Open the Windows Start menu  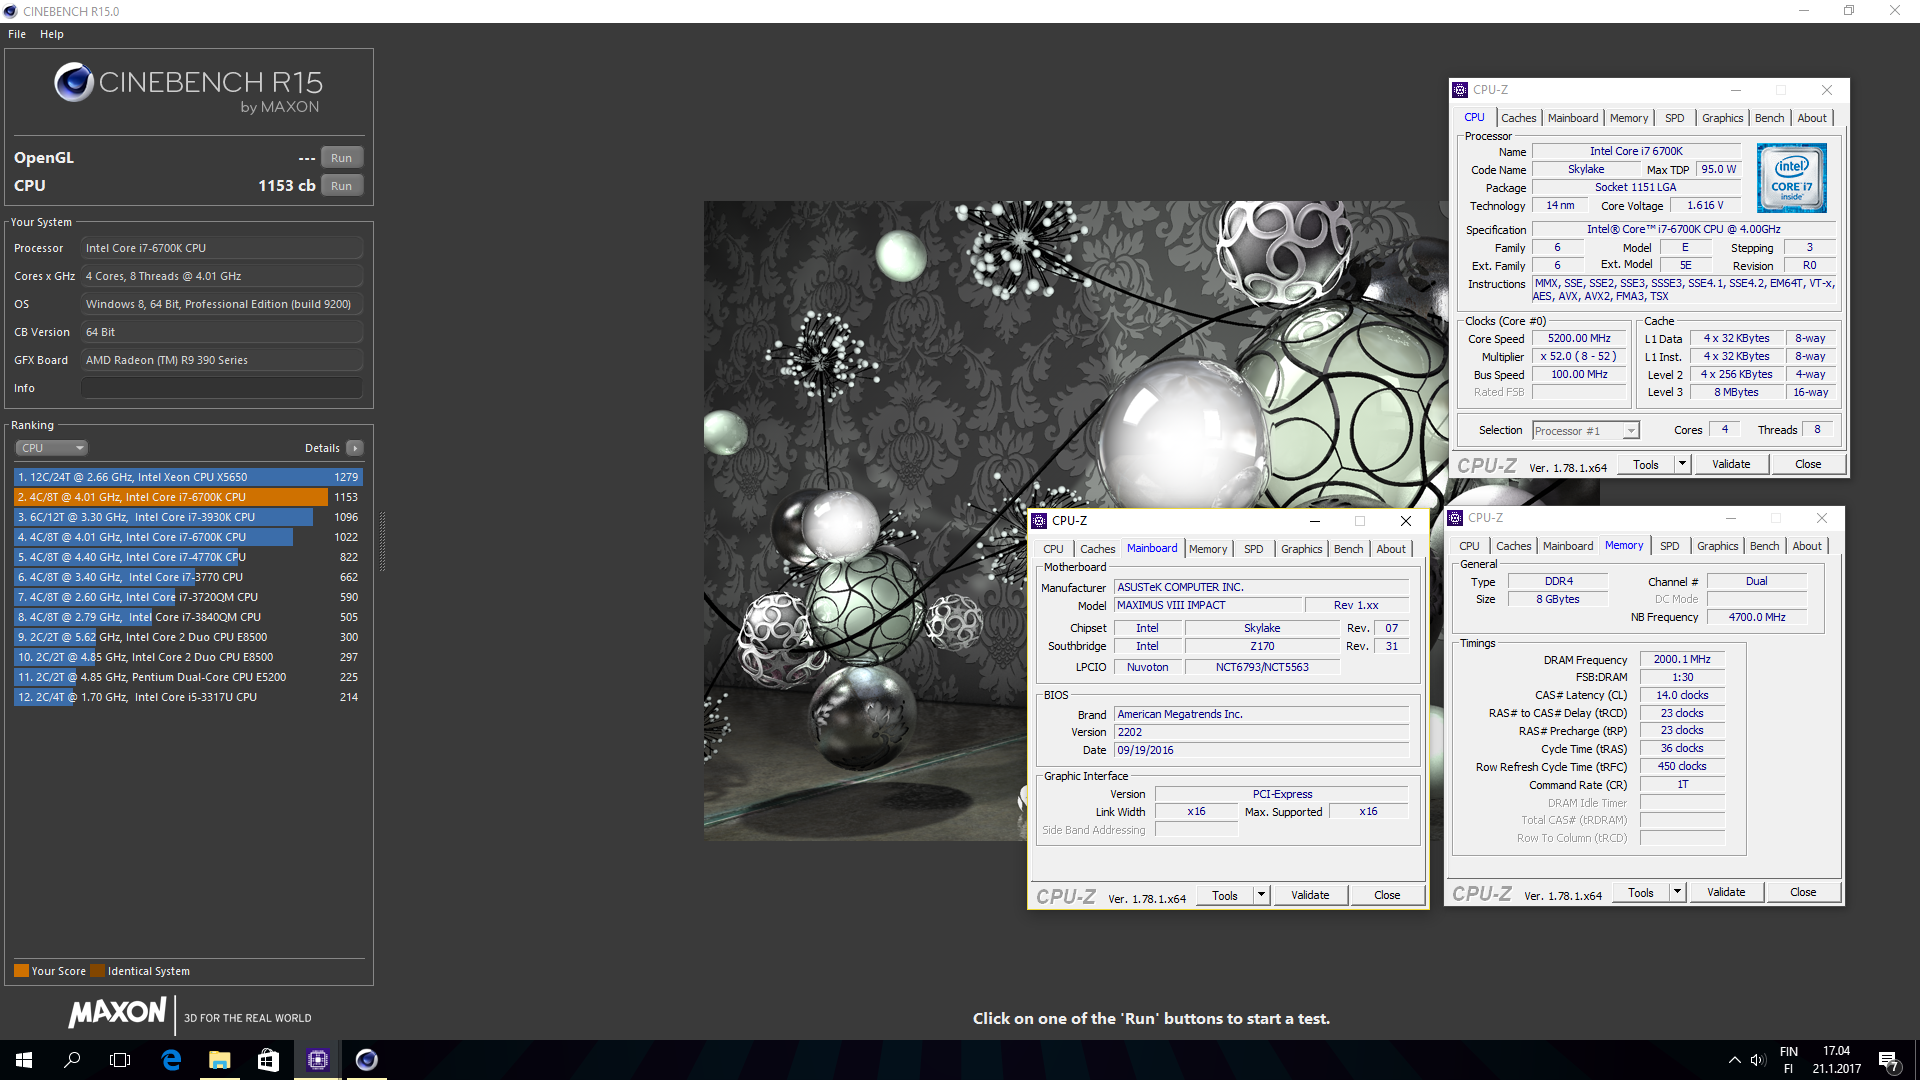(x=24, y=1060)
